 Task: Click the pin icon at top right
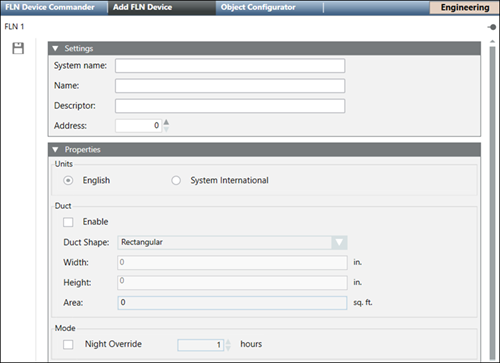(x=492, y=27)
